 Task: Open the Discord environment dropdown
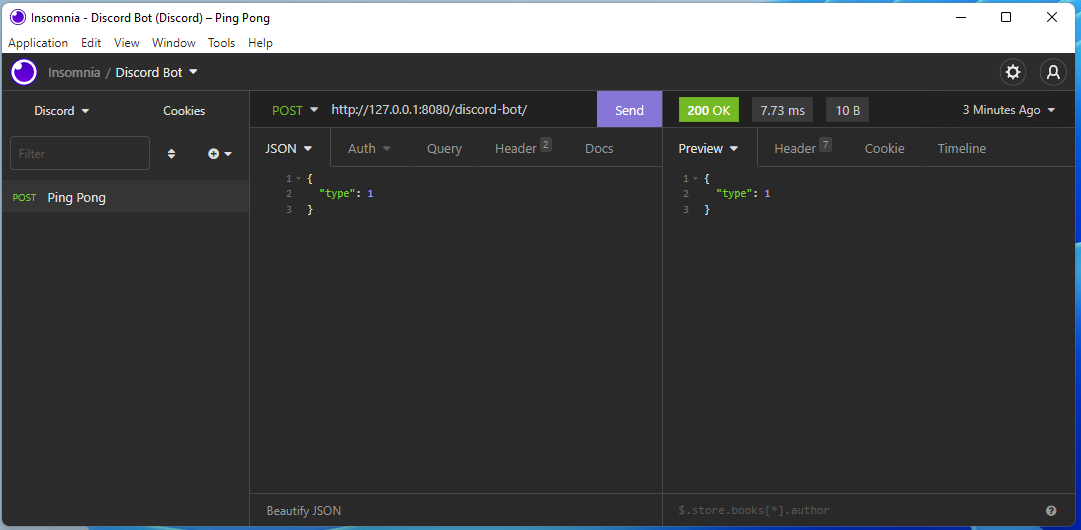(62, 111)
